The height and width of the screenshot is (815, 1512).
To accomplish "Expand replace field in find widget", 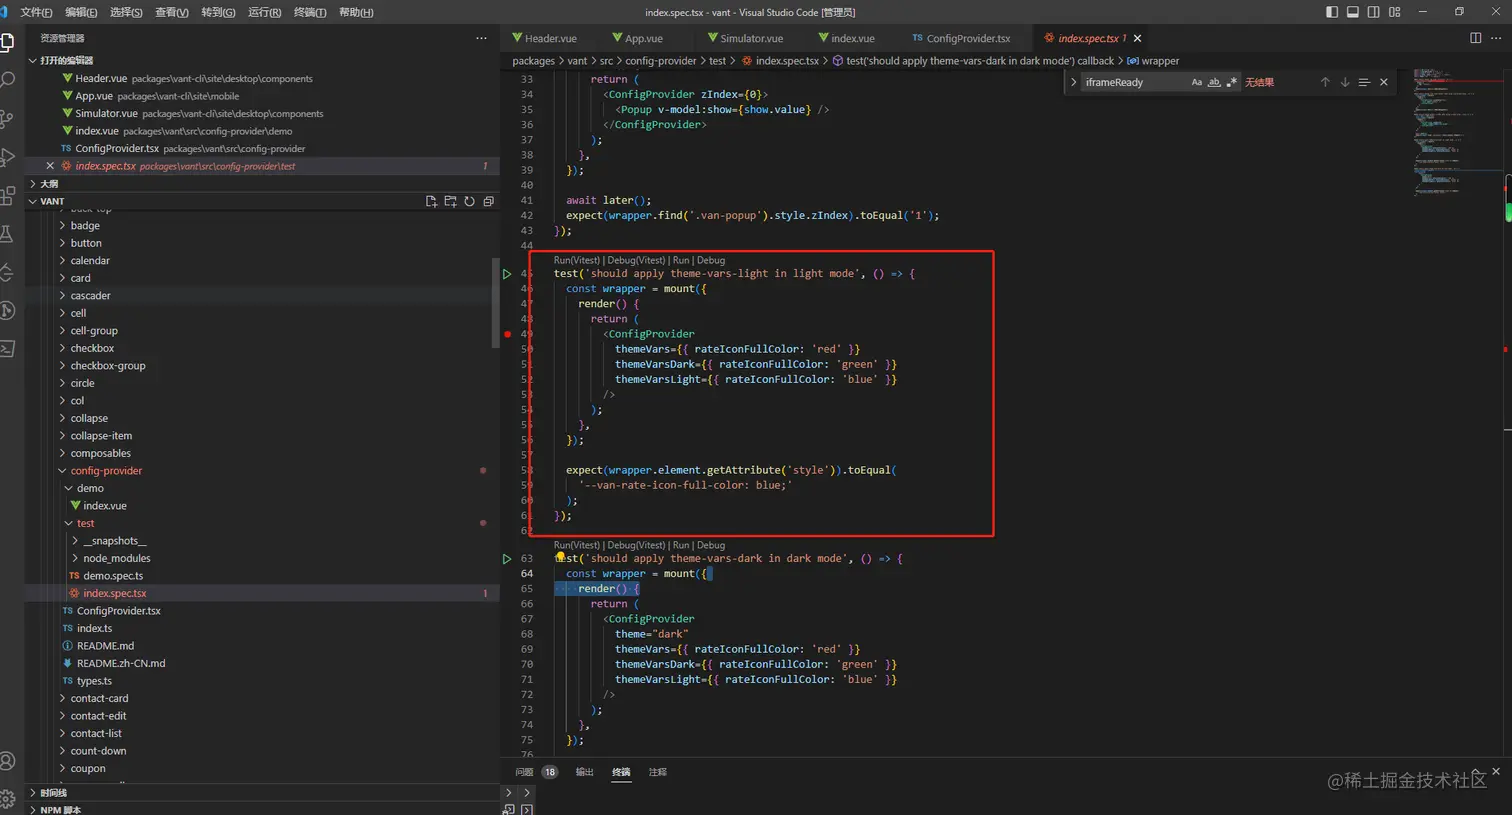I will pos(1073,82).
